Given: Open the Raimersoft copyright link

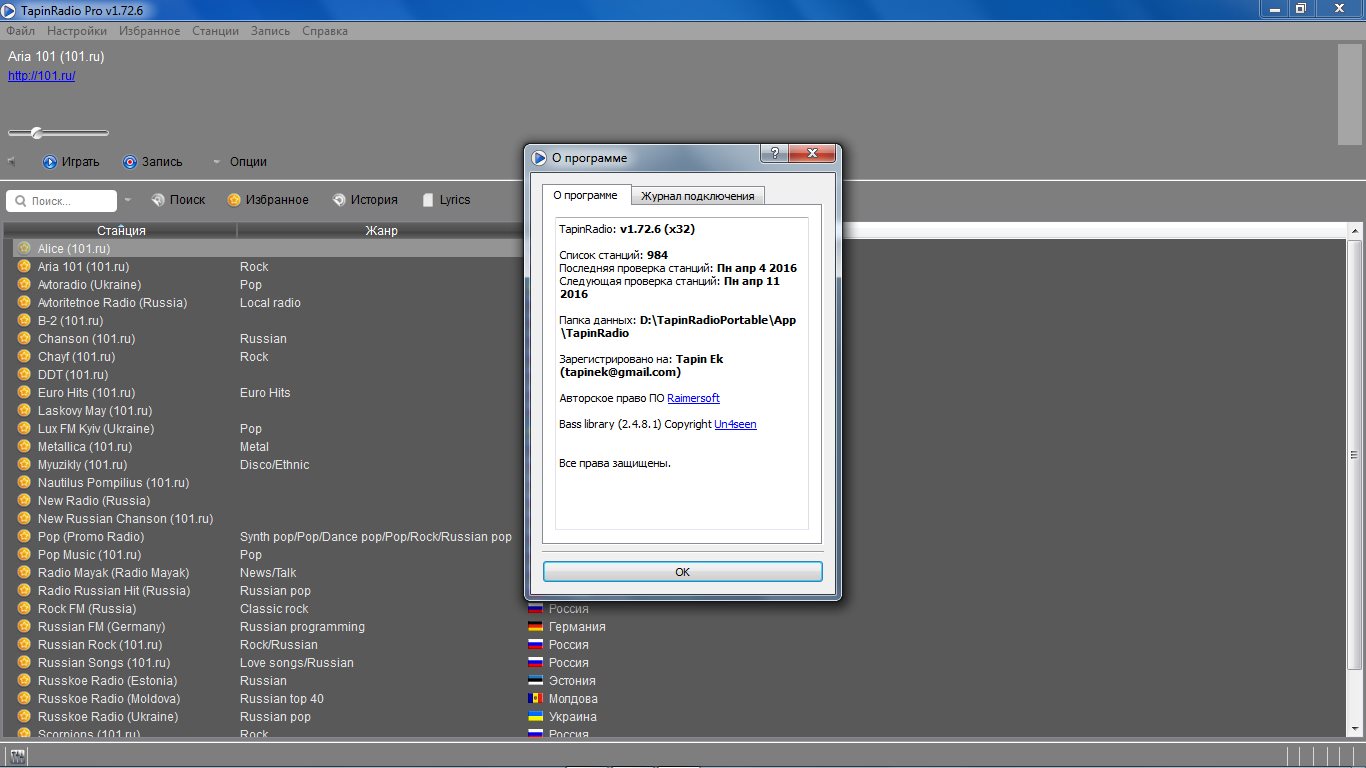Looking at the screenshot, I should 693,398.
